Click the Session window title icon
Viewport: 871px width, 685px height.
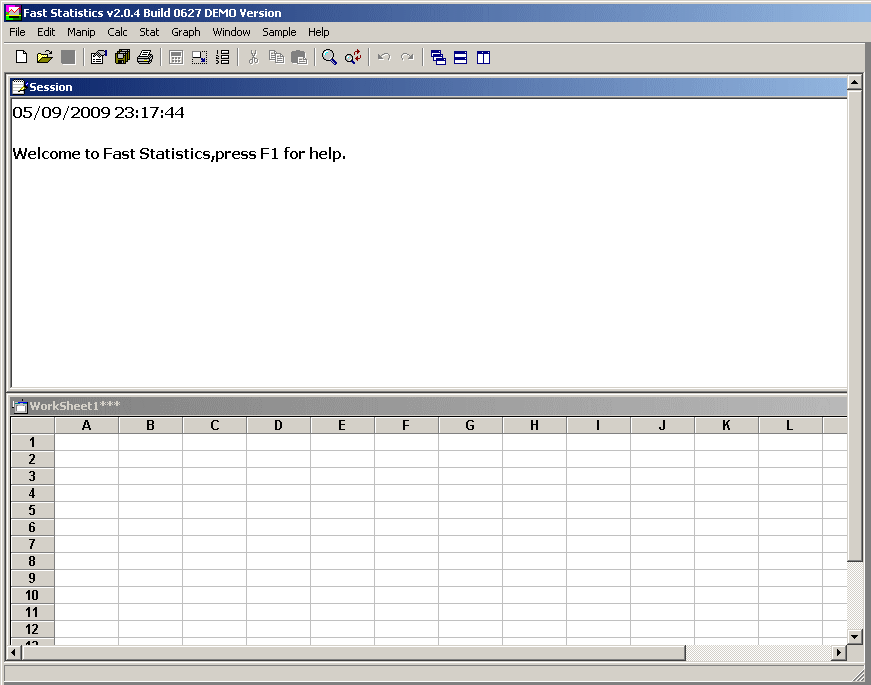[x=19, y=87]
